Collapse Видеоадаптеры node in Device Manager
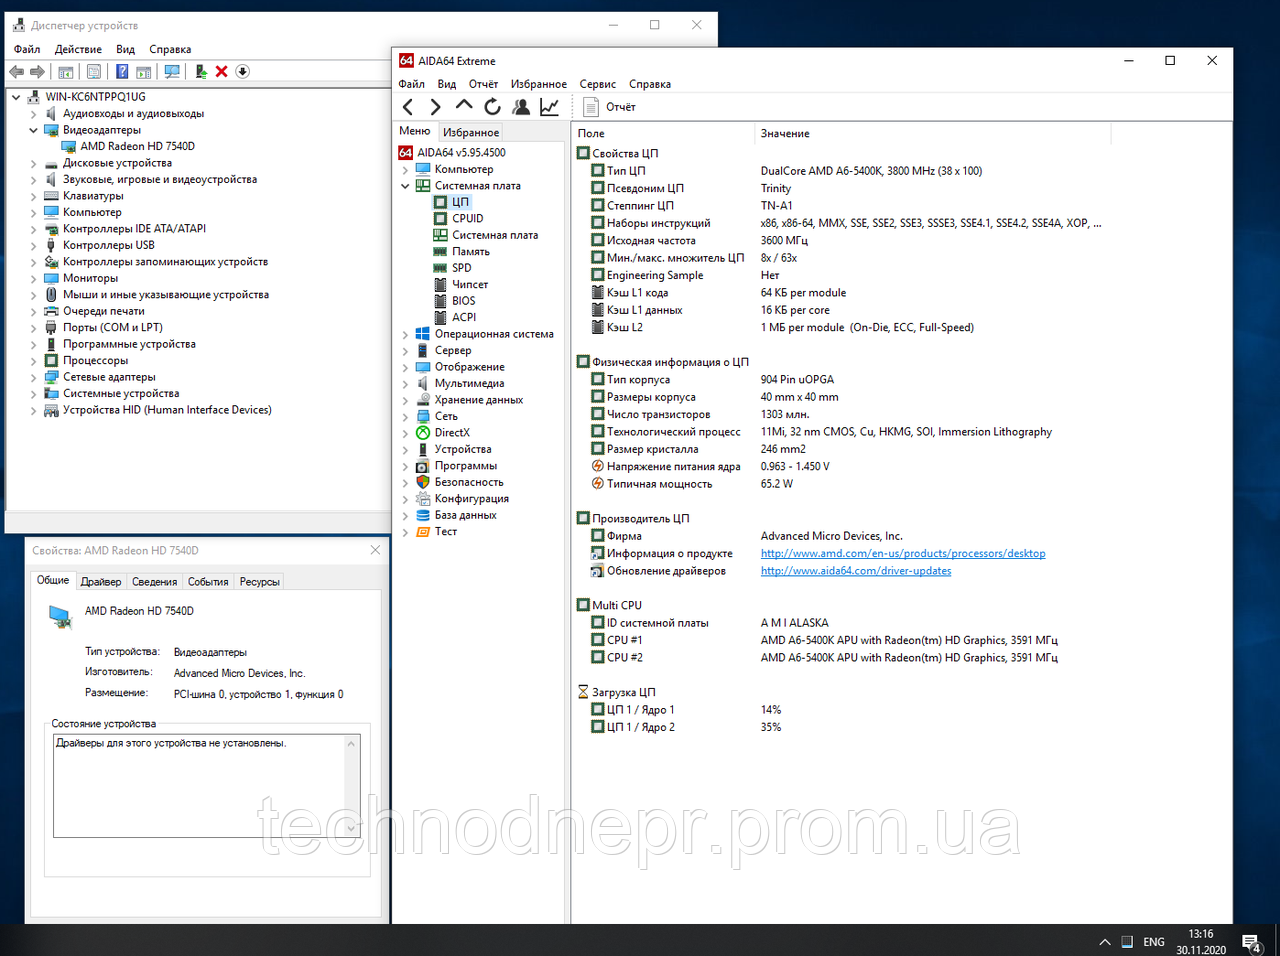The width and height of the screenshot is (1280, 956). tap(33, 130)
